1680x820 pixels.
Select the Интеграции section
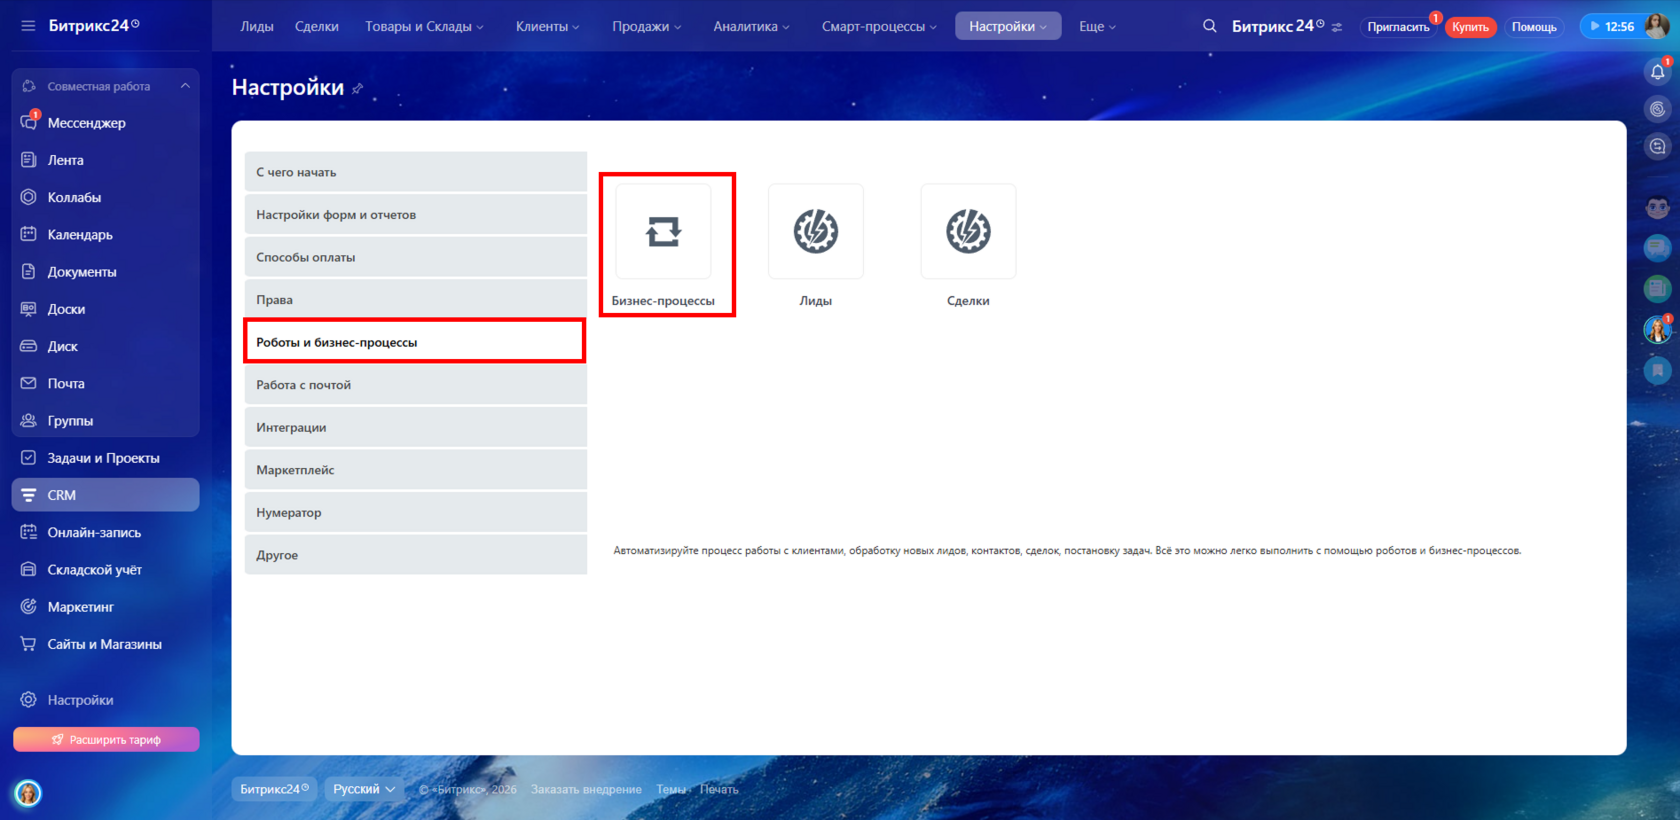click(x=416, y=427)
